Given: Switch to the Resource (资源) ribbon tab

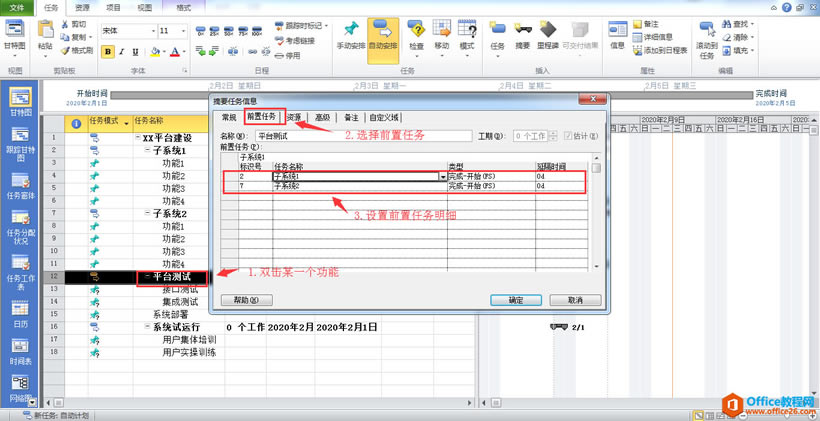Looking at the screenshot, I should tap(82, 7).
